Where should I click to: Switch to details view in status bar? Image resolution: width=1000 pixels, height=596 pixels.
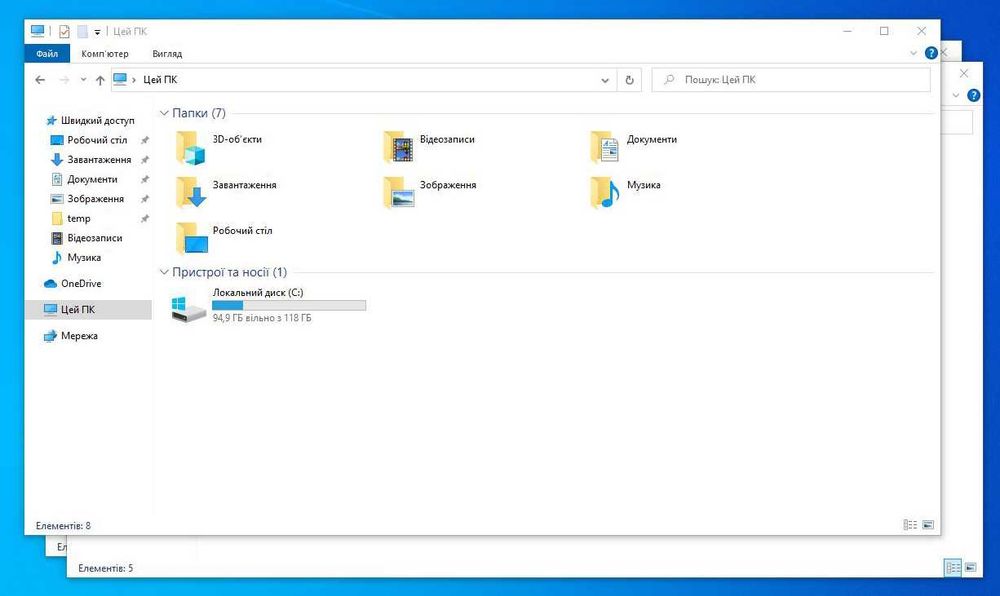[x=910, y=525]
